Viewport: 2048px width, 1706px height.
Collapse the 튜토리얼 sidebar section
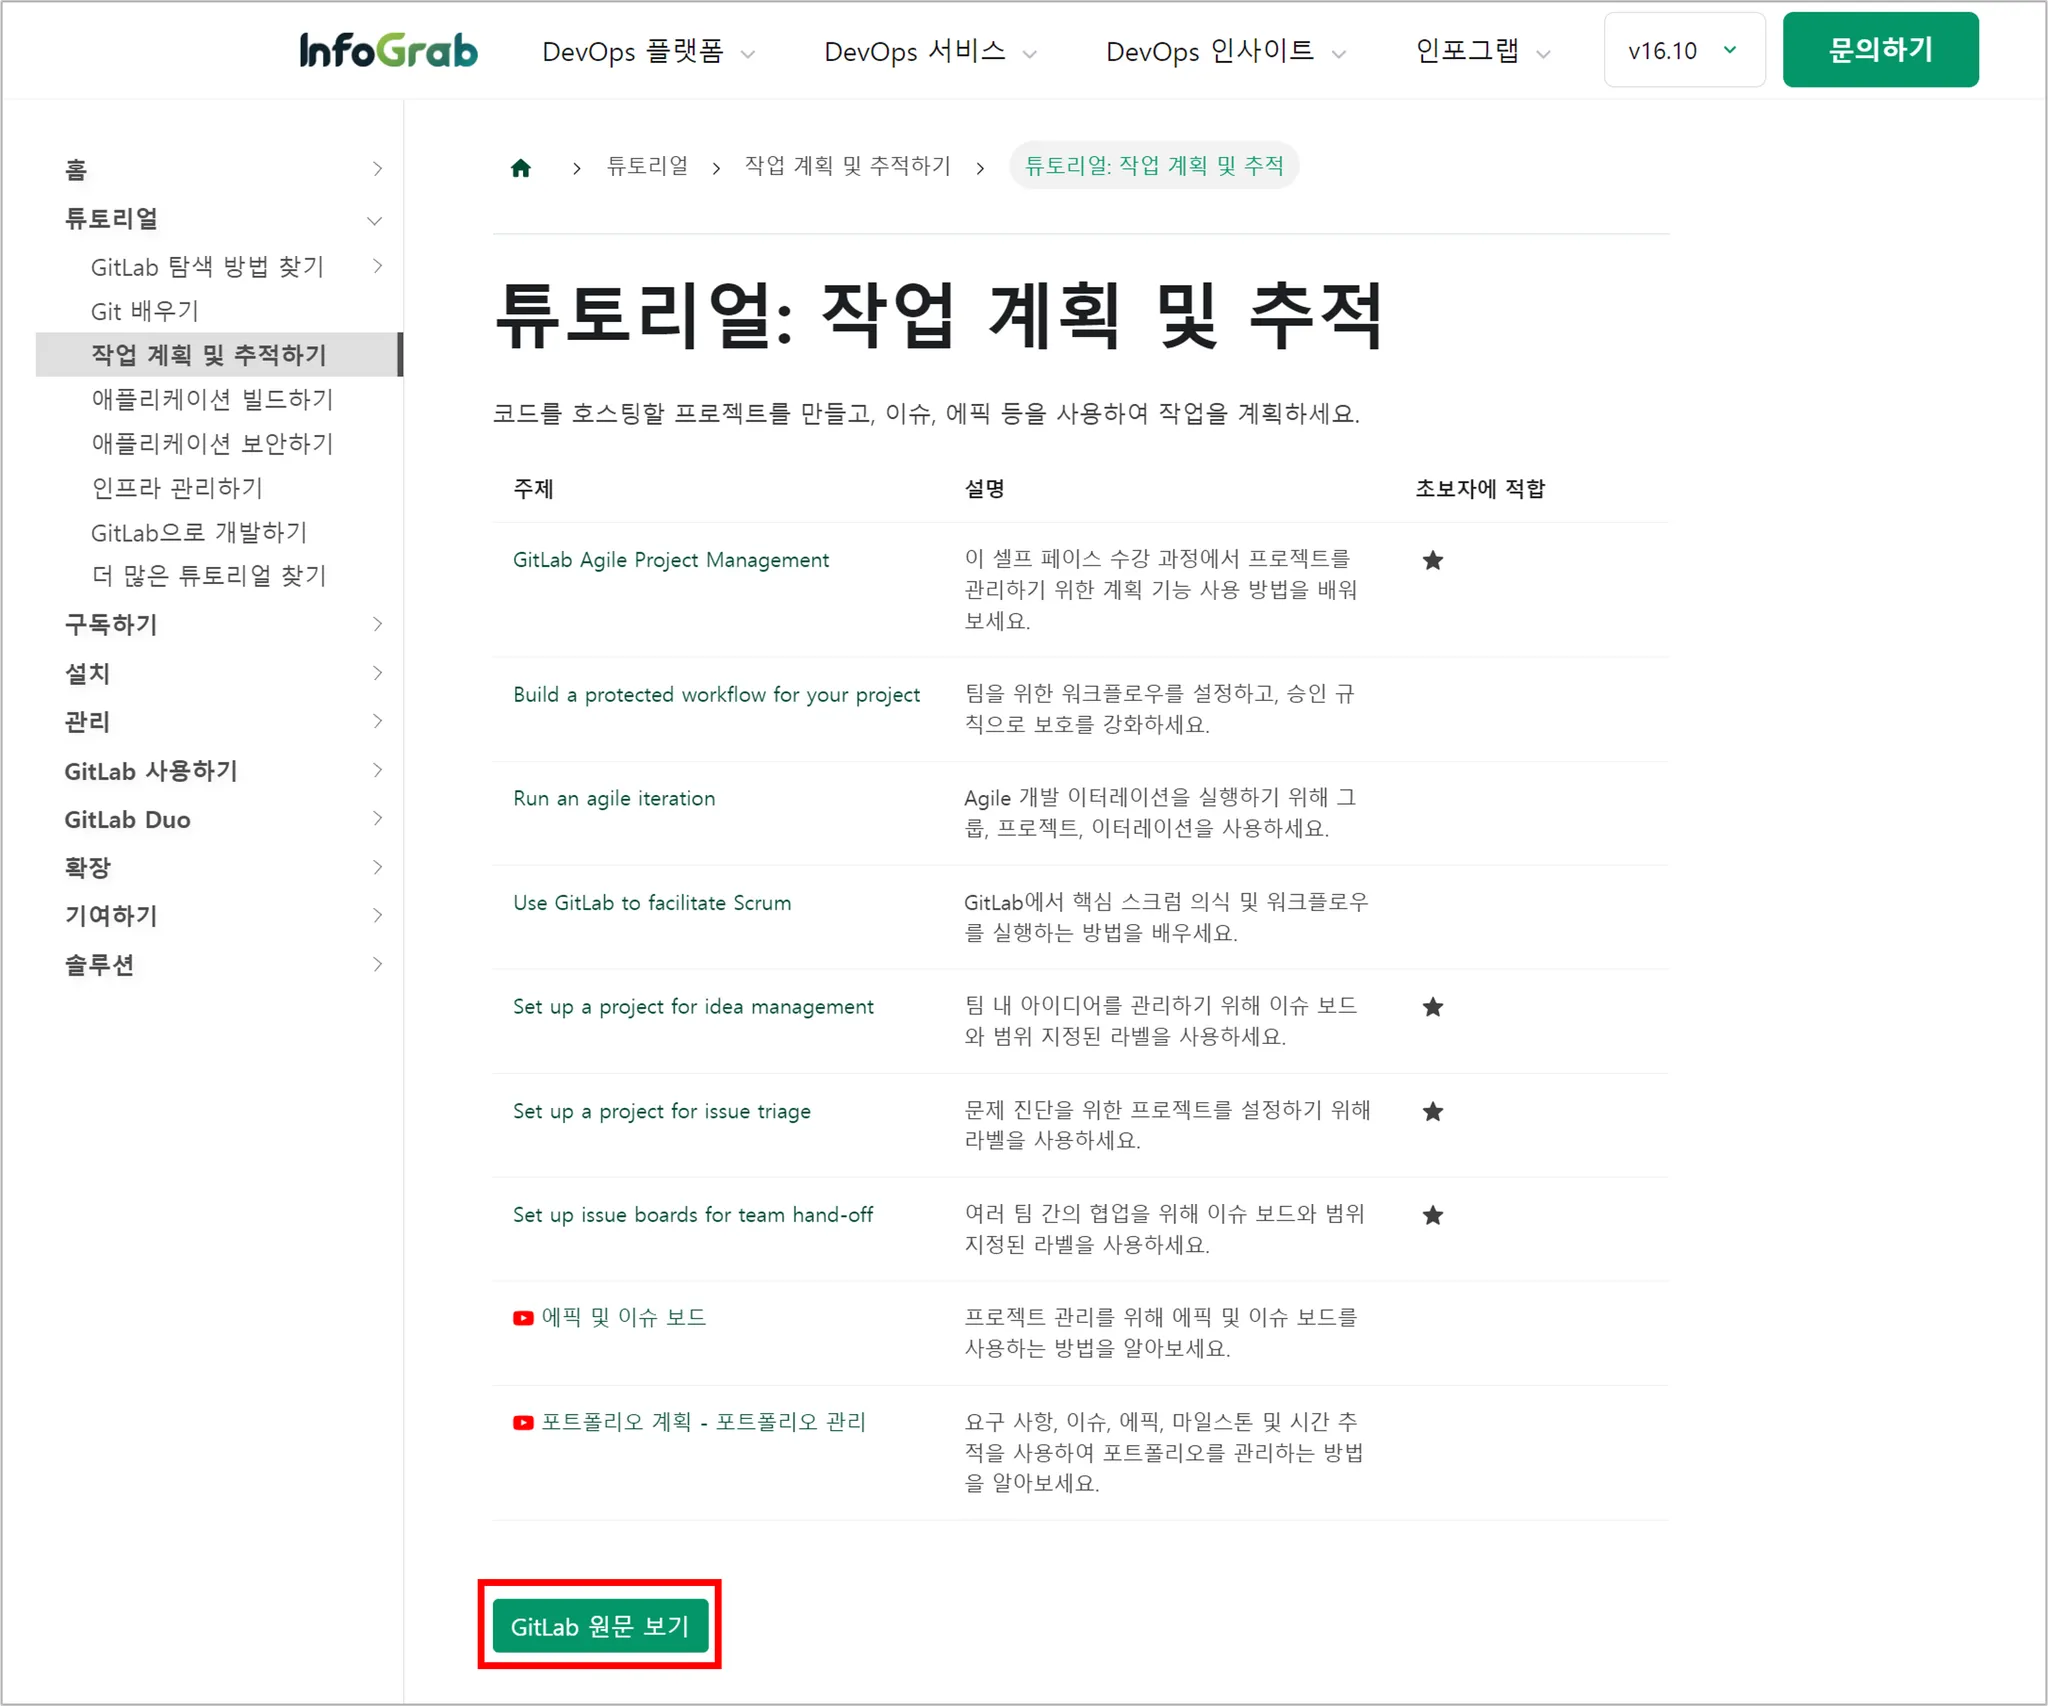(x=375, y=220)
